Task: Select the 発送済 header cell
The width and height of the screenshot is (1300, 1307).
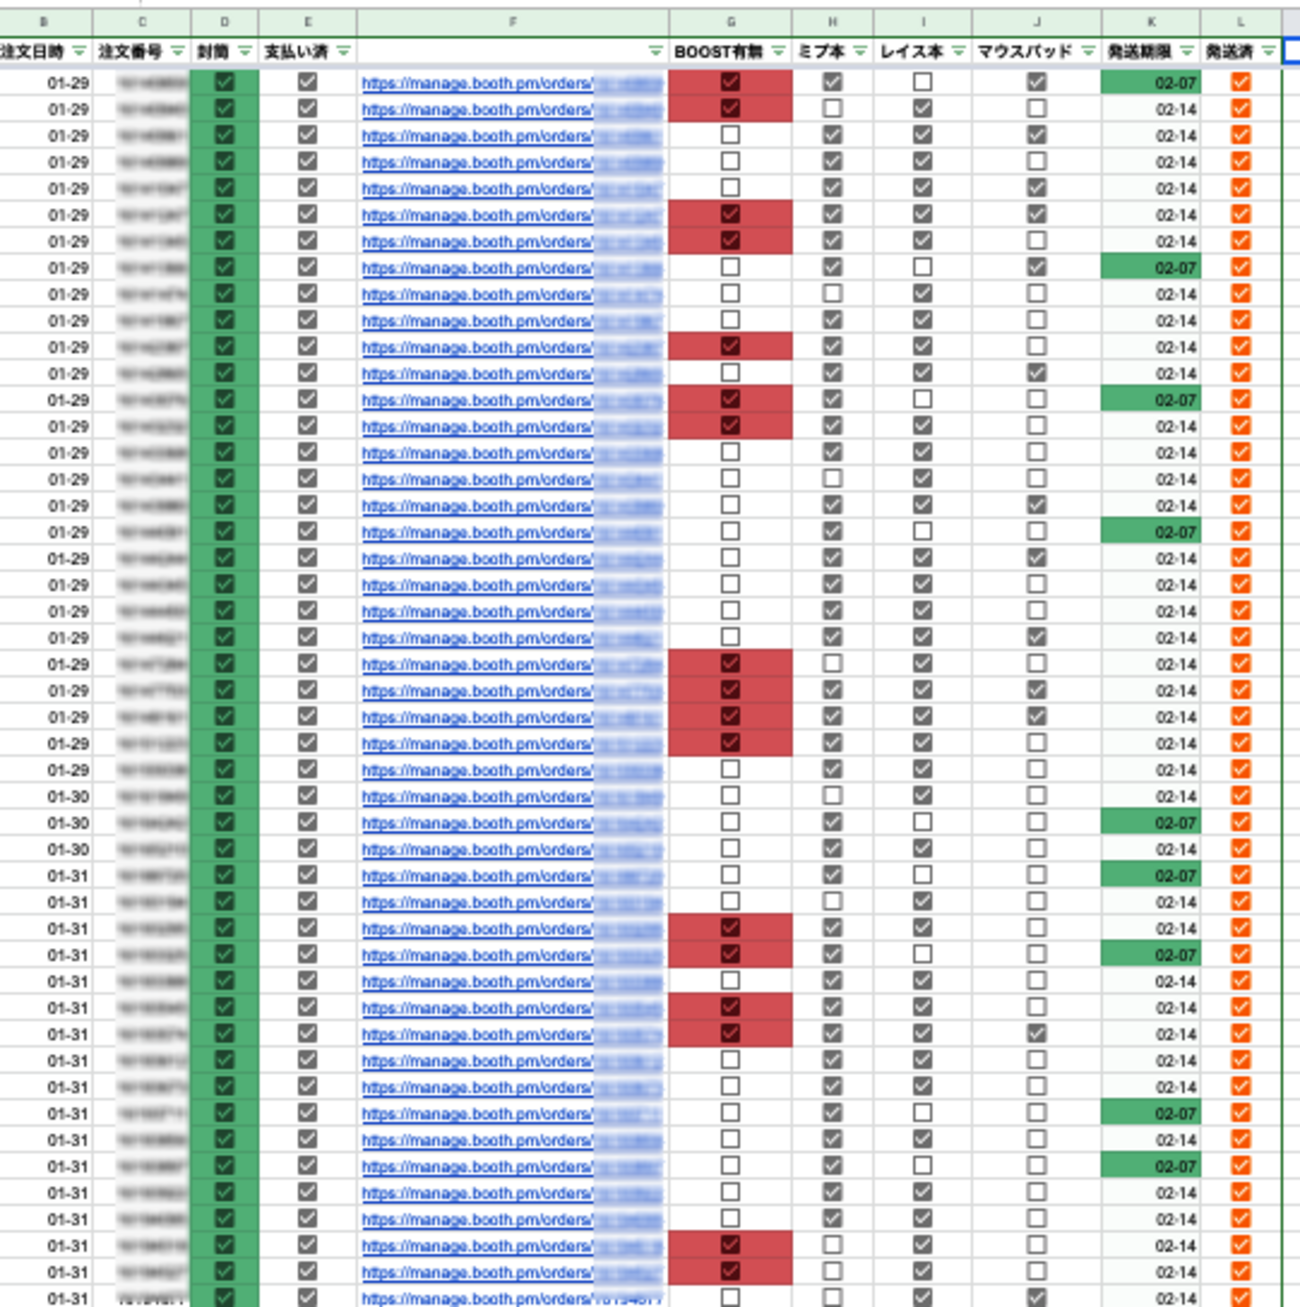Action: [x=1241, y=51]
